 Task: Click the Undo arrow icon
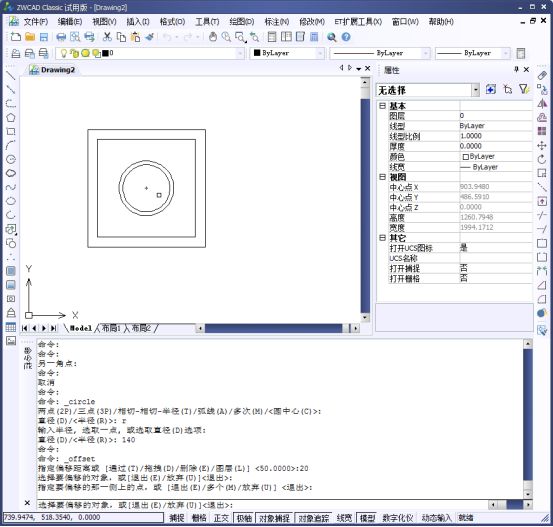click(x=167, y=37)
